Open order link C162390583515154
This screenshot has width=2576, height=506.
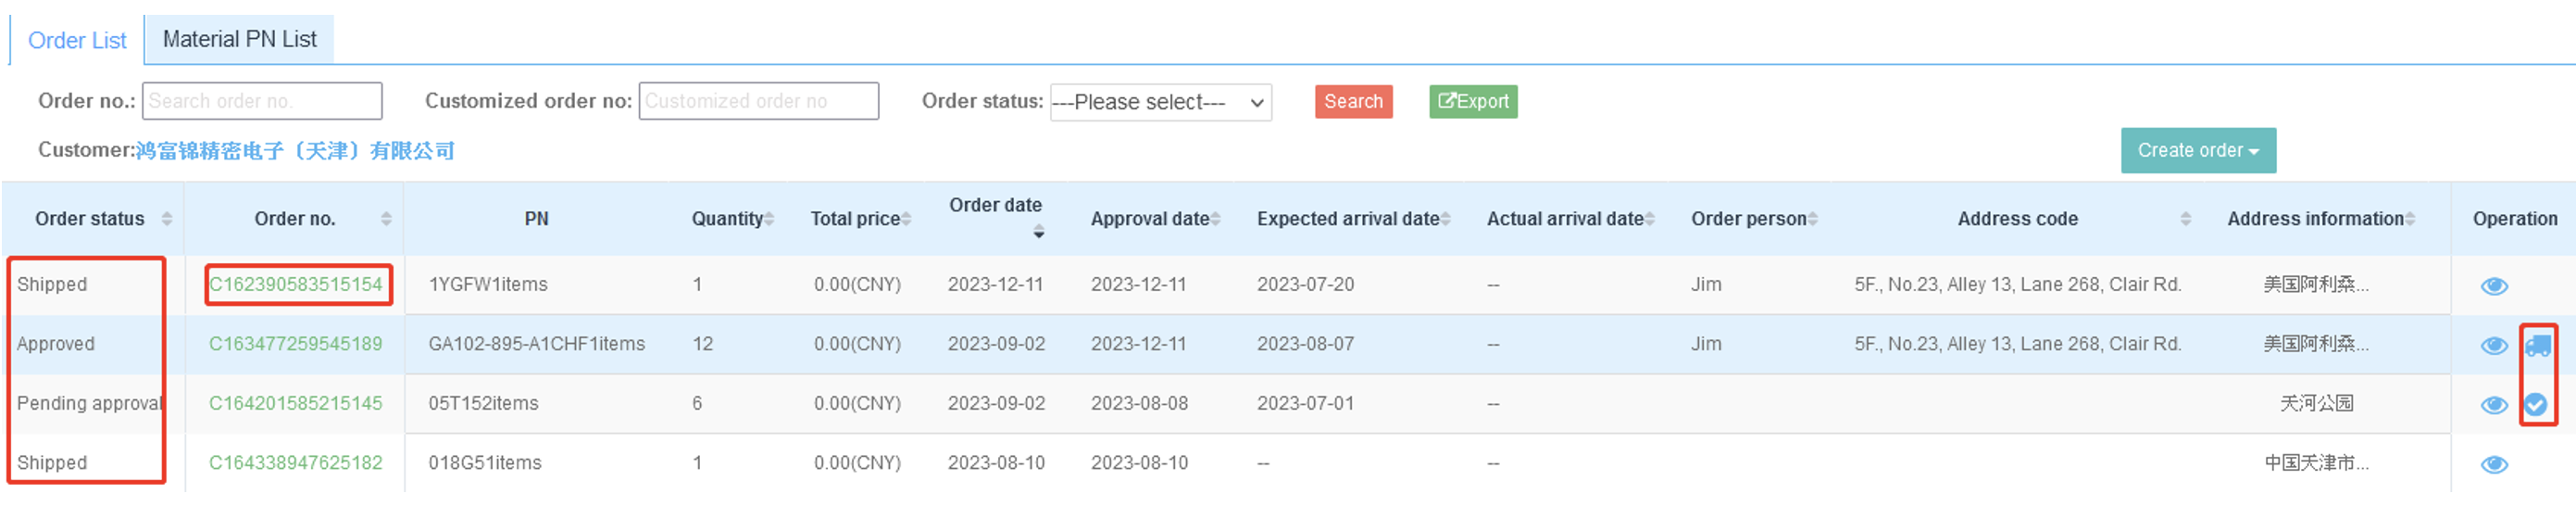[296, 284]
